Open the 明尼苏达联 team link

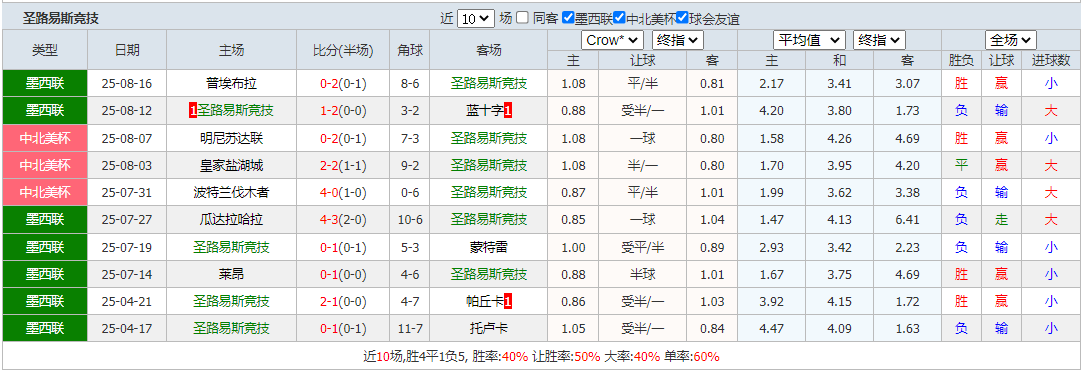(231, 138)
